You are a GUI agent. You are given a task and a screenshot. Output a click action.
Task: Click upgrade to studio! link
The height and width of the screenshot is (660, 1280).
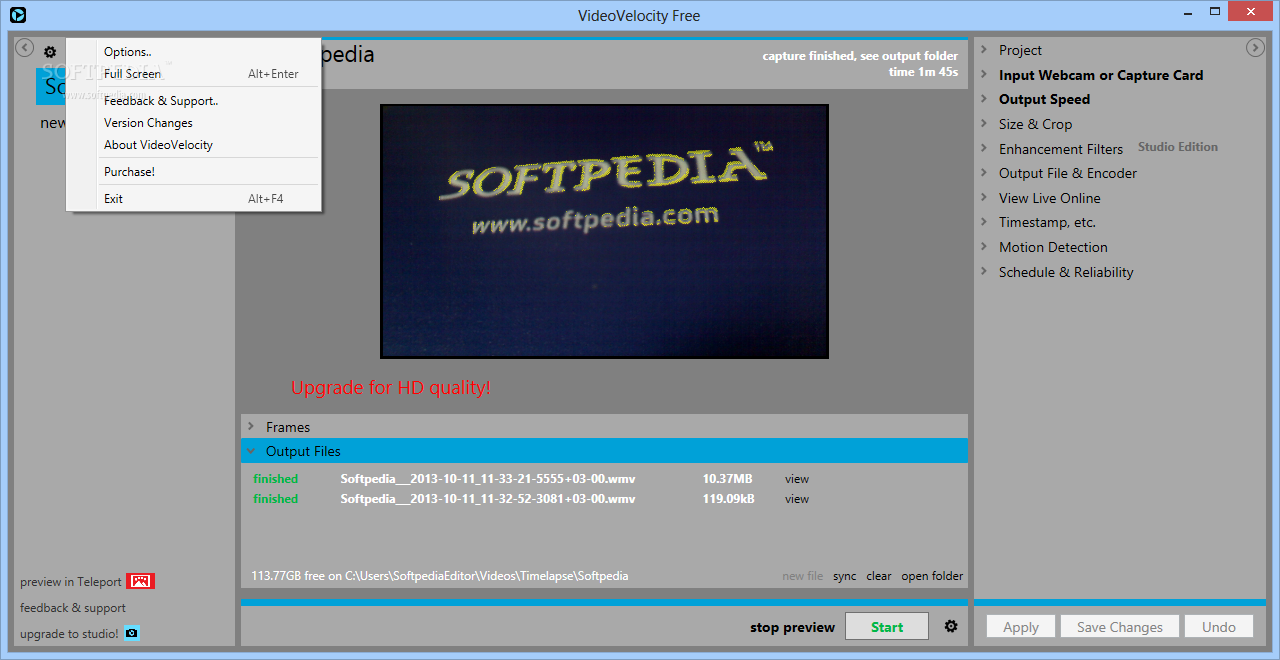click(x=69, y=634)
